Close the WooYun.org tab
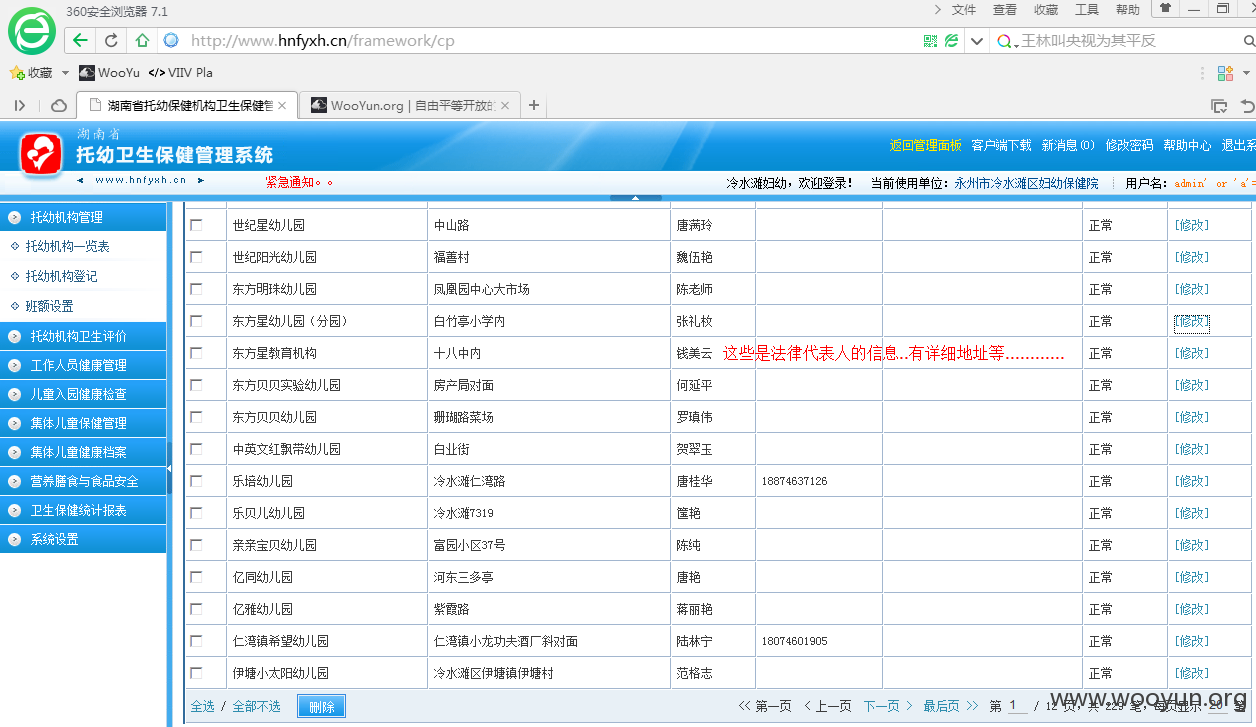The height and width of the screenshot is (727, 1256). (x=505, y=105)
